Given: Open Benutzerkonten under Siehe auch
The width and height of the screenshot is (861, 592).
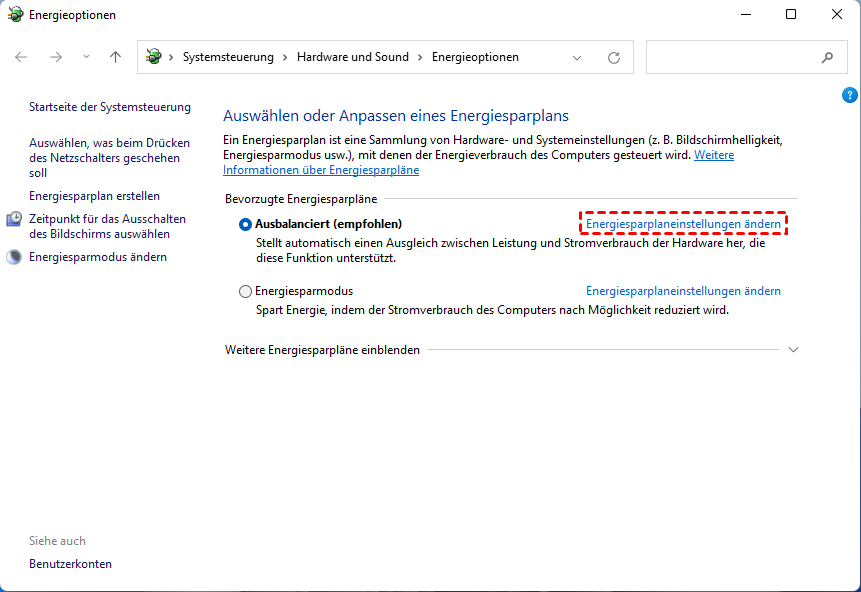Looking at the screenshot, I should (70, 564).
